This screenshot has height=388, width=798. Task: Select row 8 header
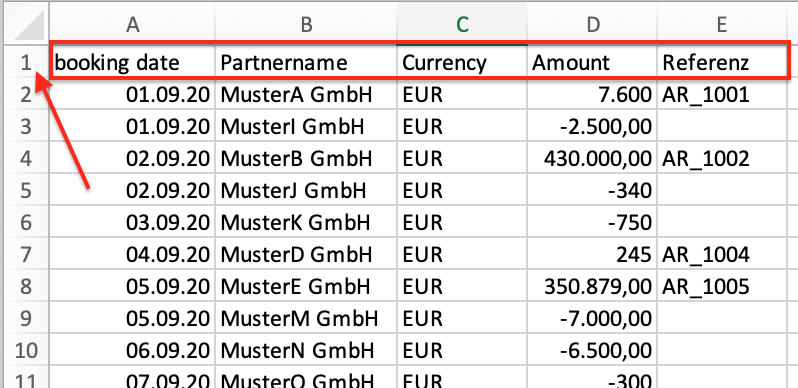tap(26, 287)
